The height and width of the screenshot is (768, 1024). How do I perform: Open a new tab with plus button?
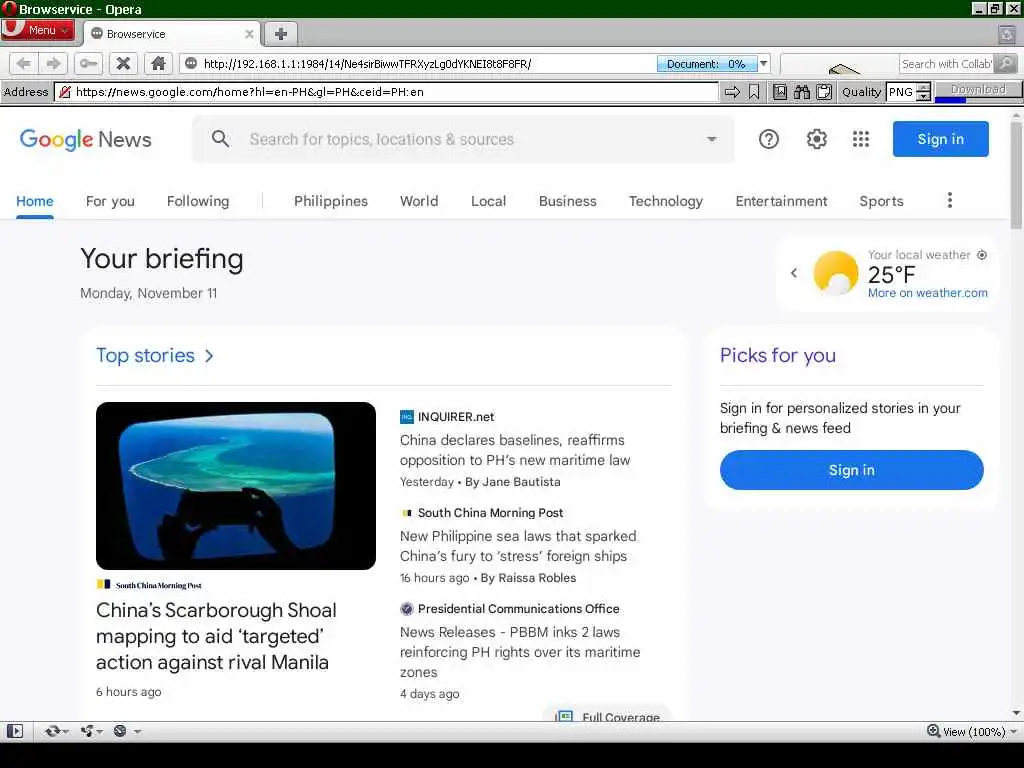tap(280, 34)
